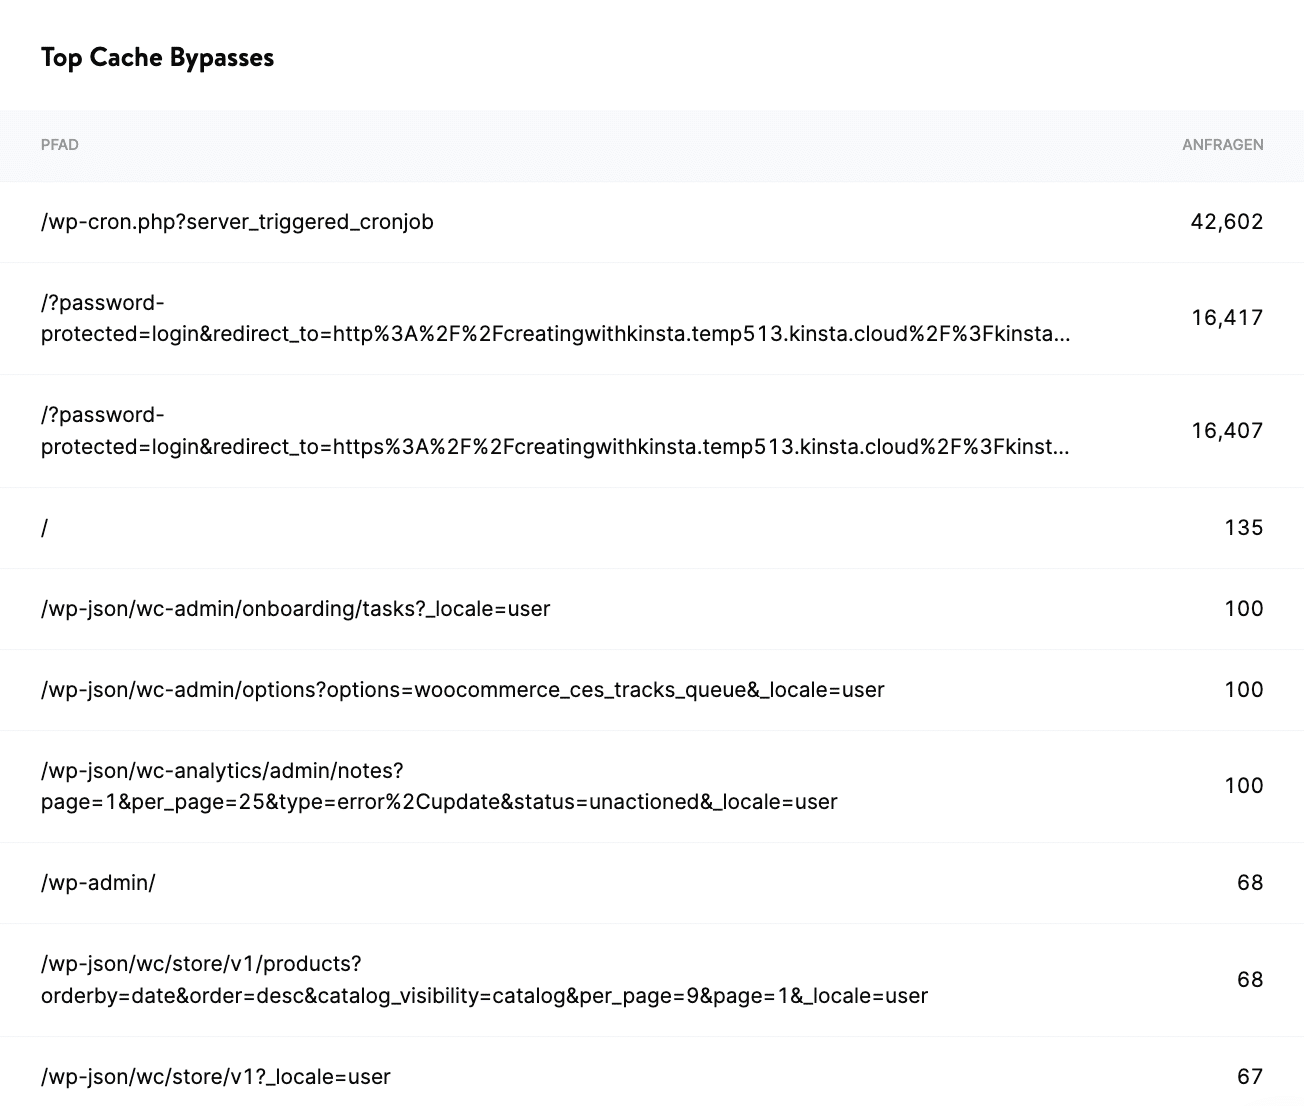This screenshot has height=1106, width=1304.
Task: Open the wc-analytics admin notes path
Action: (x=438, y=786)
